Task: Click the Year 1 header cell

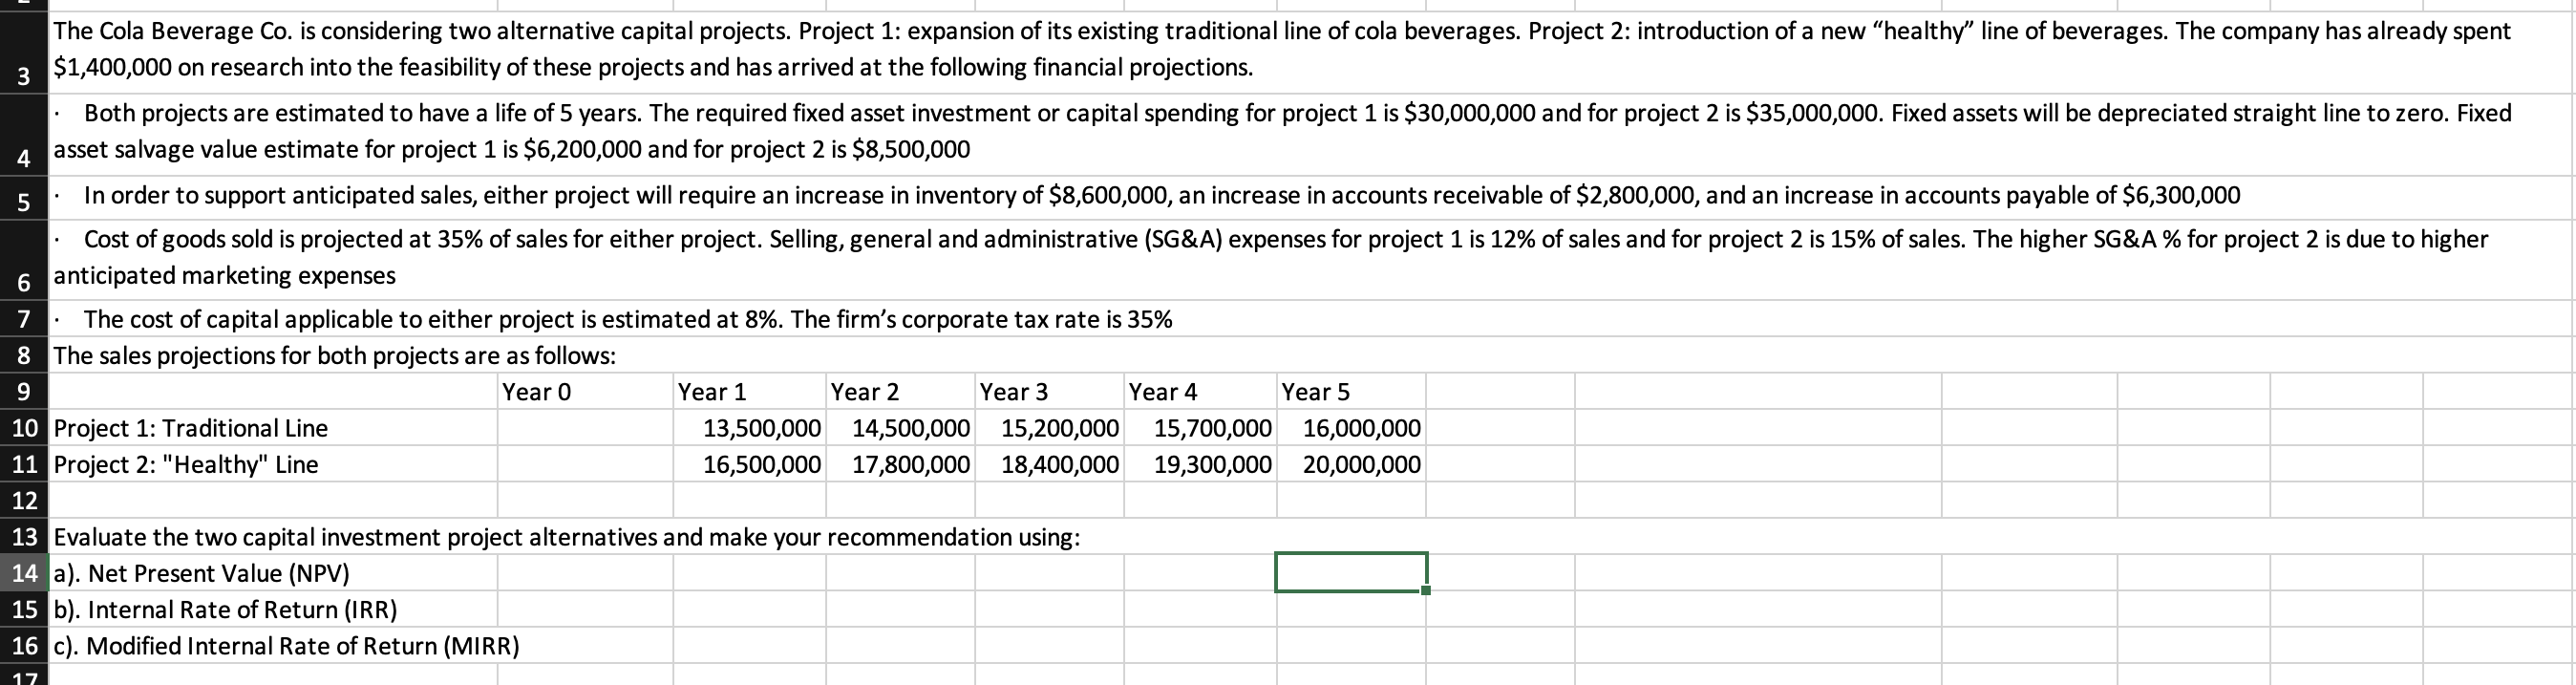Action: click(x=750, y=391)
